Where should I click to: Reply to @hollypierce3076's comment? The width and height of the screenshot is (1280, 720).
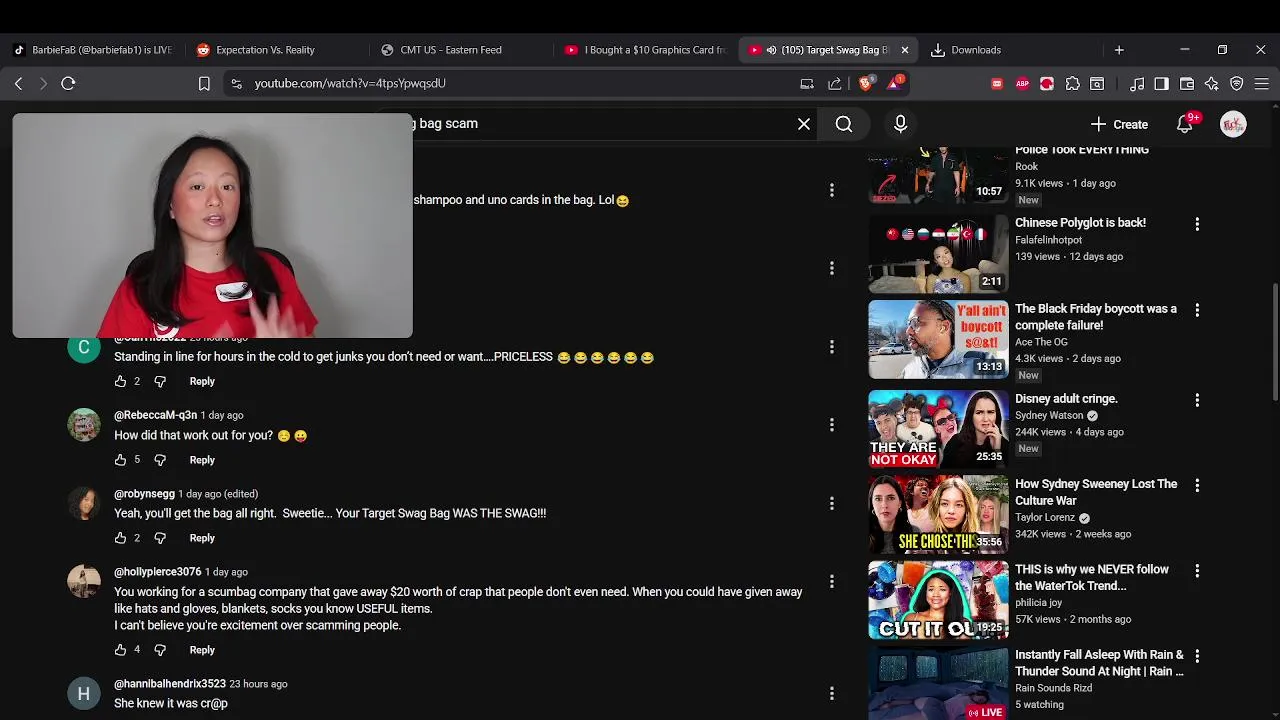point(202,650)
